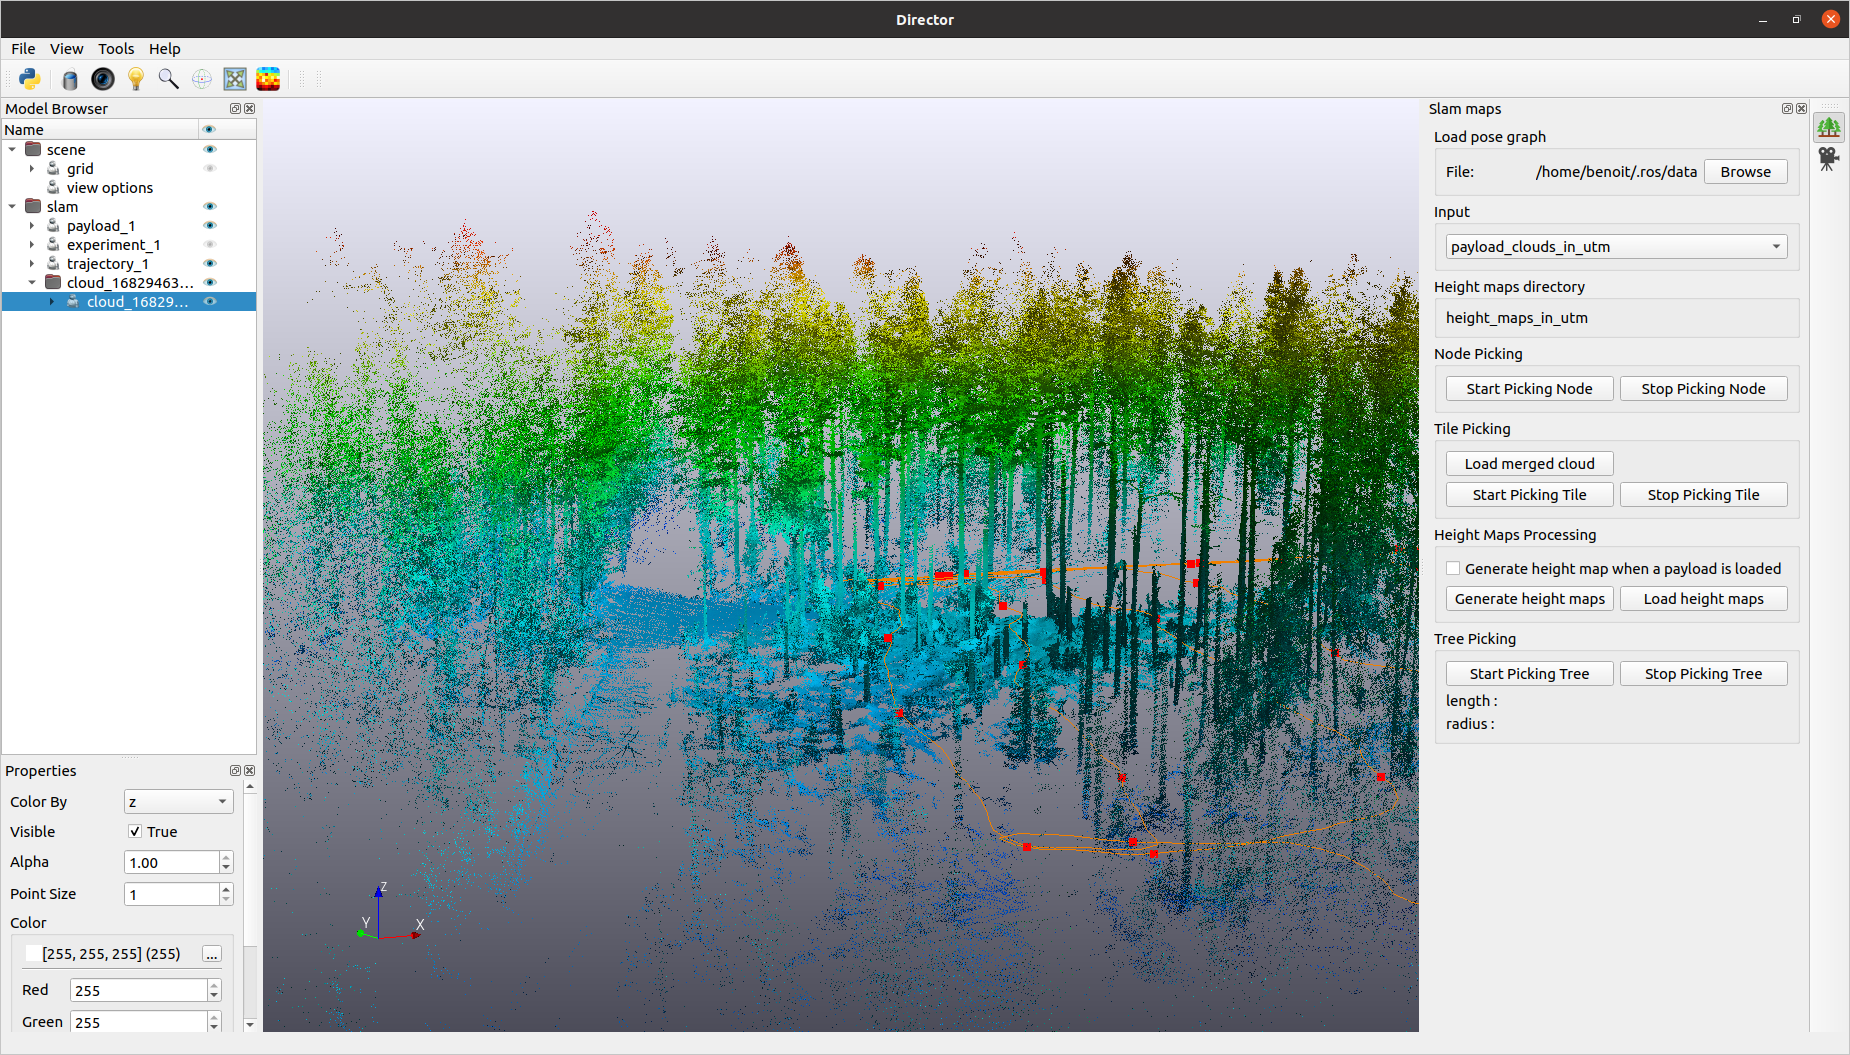Viewport: 1850px width, 1055px height.
Task: Click Stop Picking Node button
Action: 1703,389
